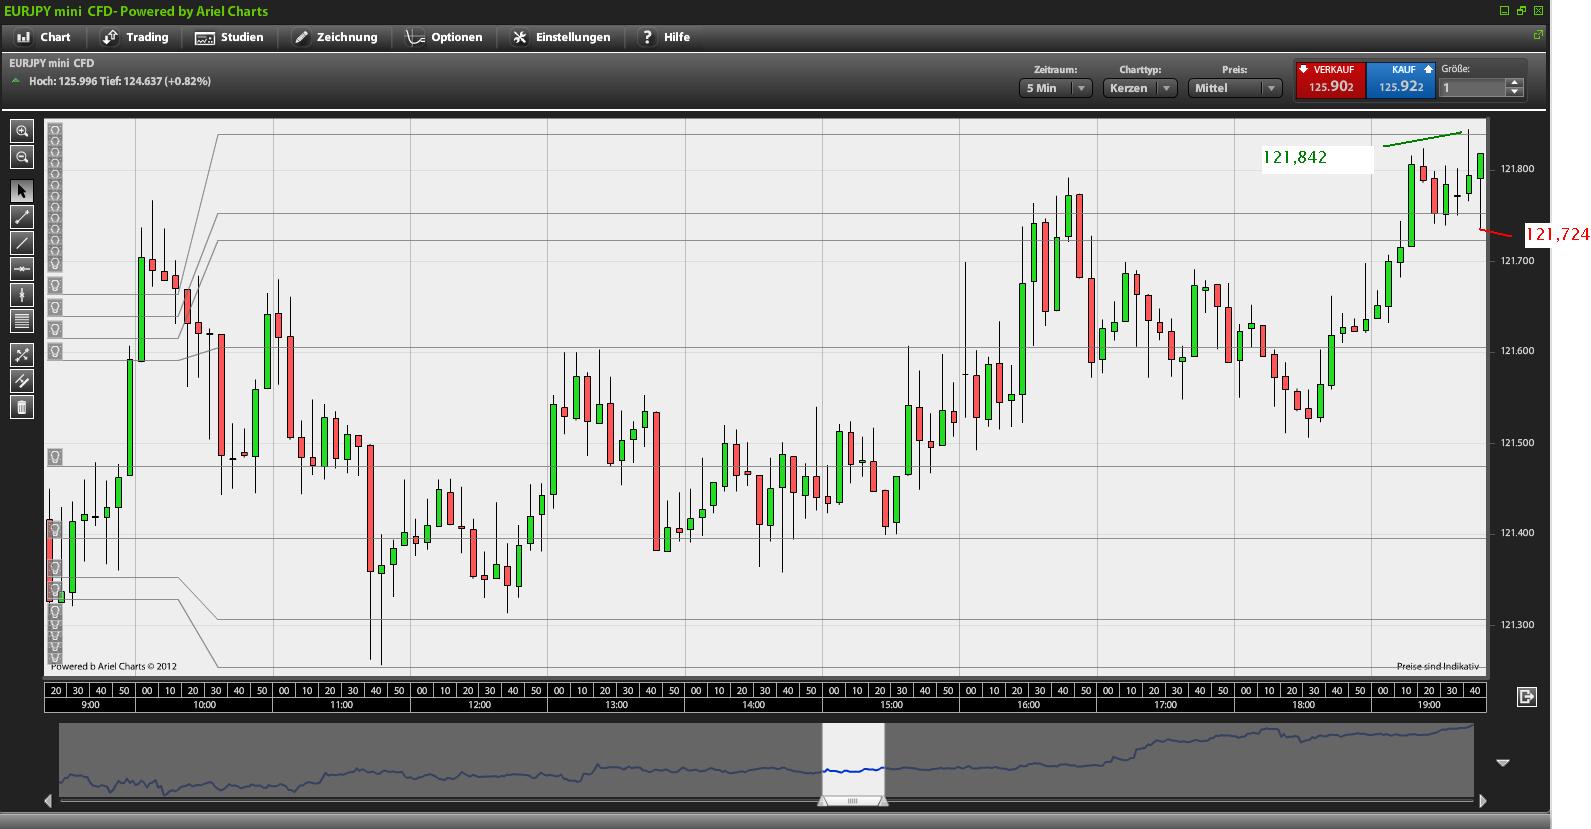
Task: Select the arrow pointer cursor tool
Action: pyautogui.click(x=22, y=191)
